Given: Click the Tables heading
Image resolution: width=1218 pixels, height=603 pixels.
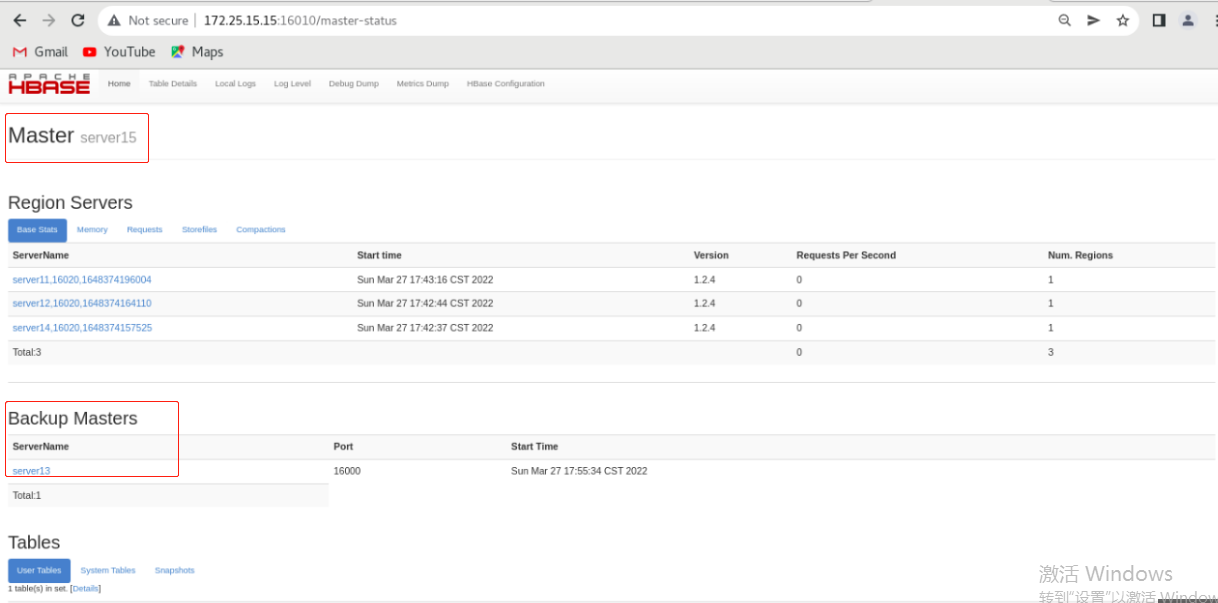Looking at the screenshot, I should click(x=34, y=542).
